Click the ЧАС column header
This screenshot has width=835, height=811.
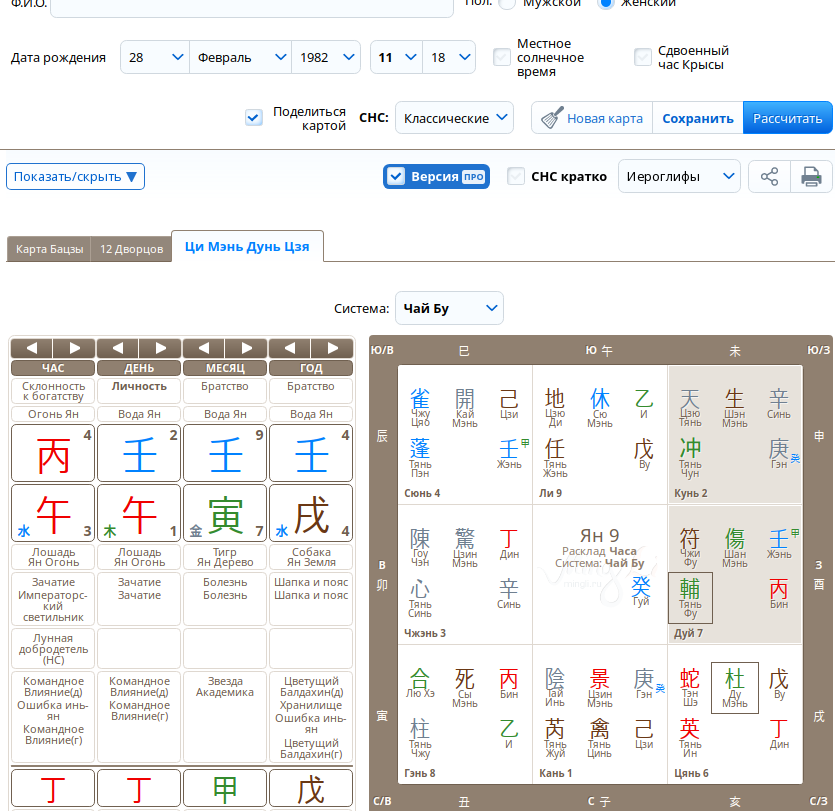[x=53, y=368]
